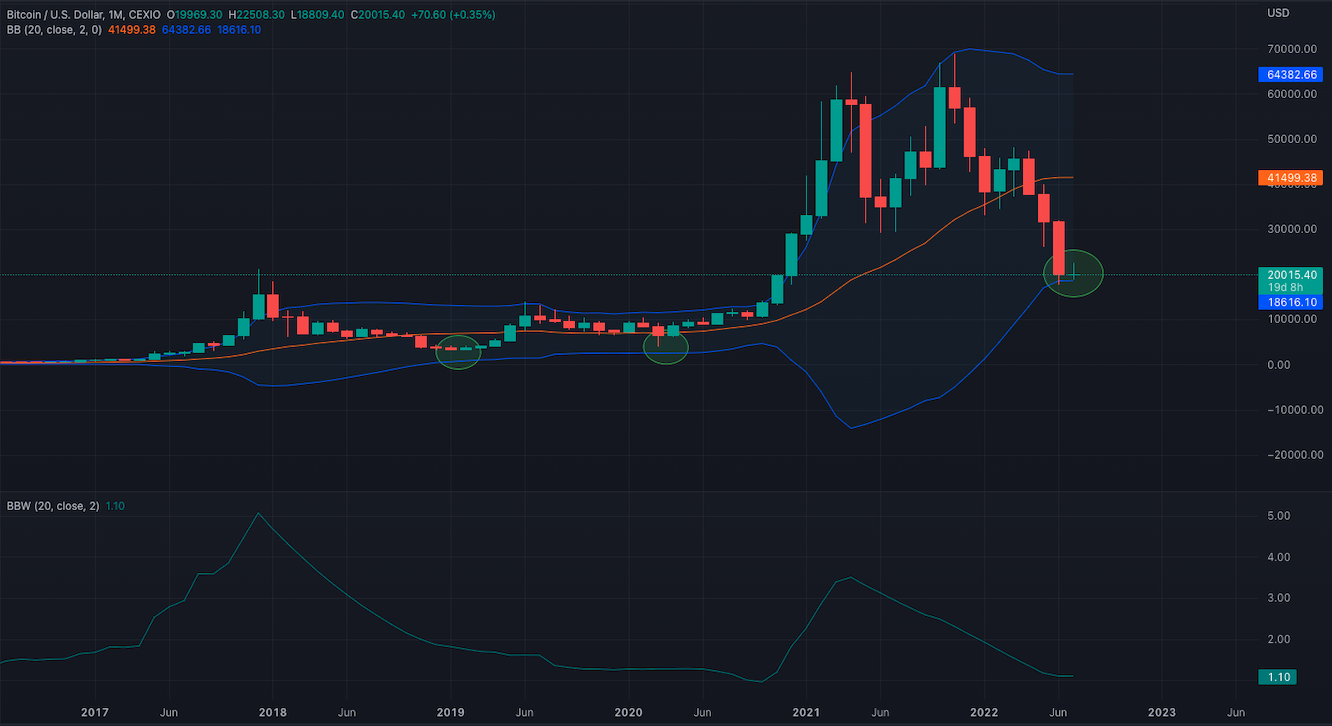The height and width of the screenshot is (726, 1332).
Task: Click the Jun label after 2023
Action: (x=1236, y=712)
